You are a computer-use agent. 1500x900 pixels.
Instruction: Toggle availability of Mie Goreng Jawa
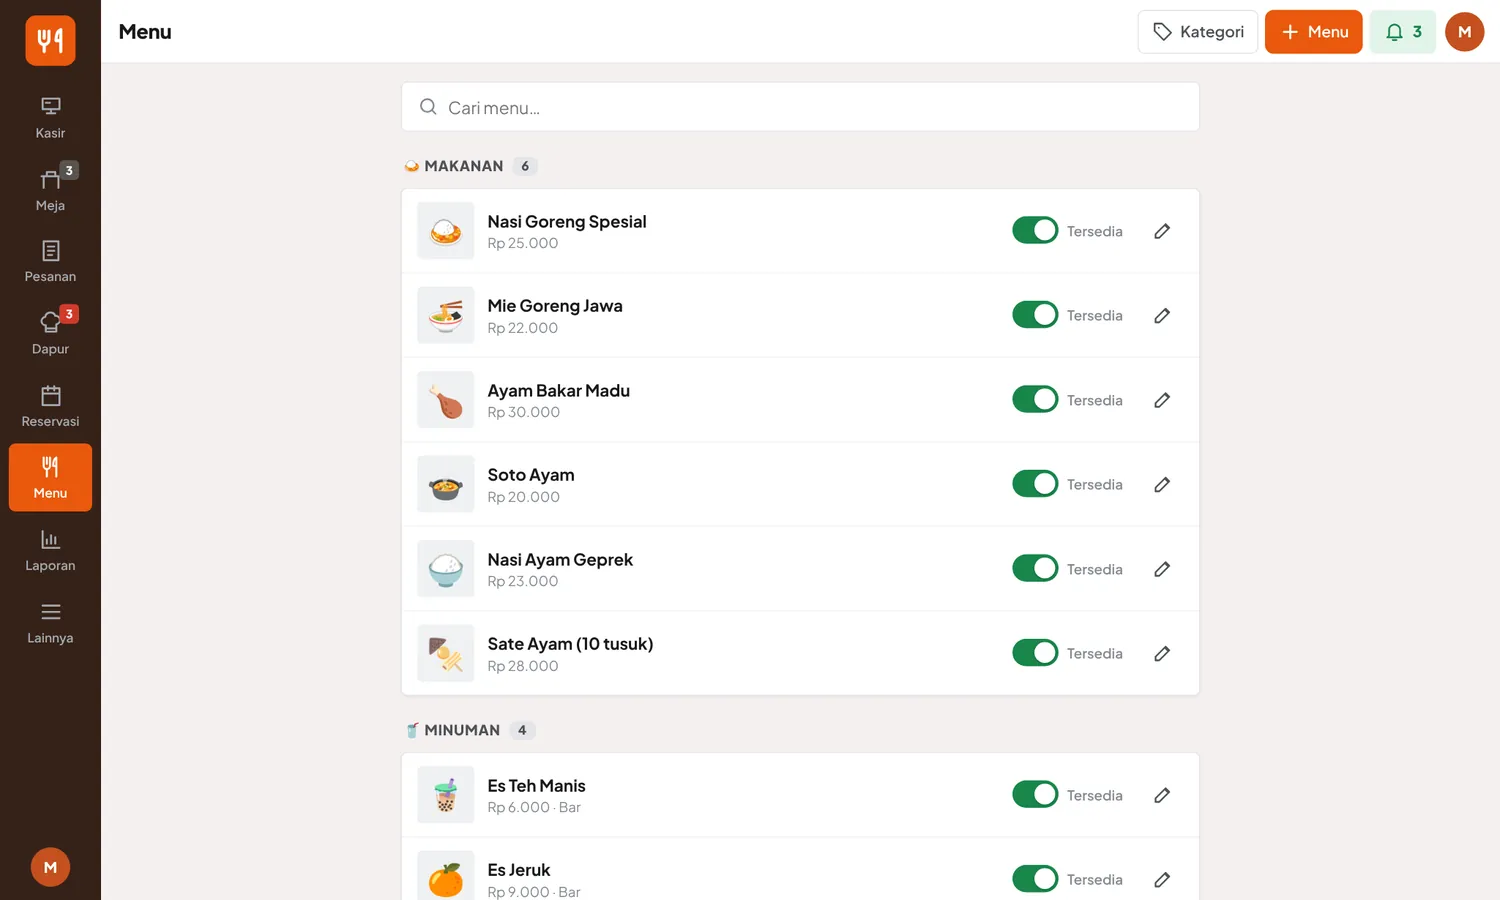click(1035, 314)
